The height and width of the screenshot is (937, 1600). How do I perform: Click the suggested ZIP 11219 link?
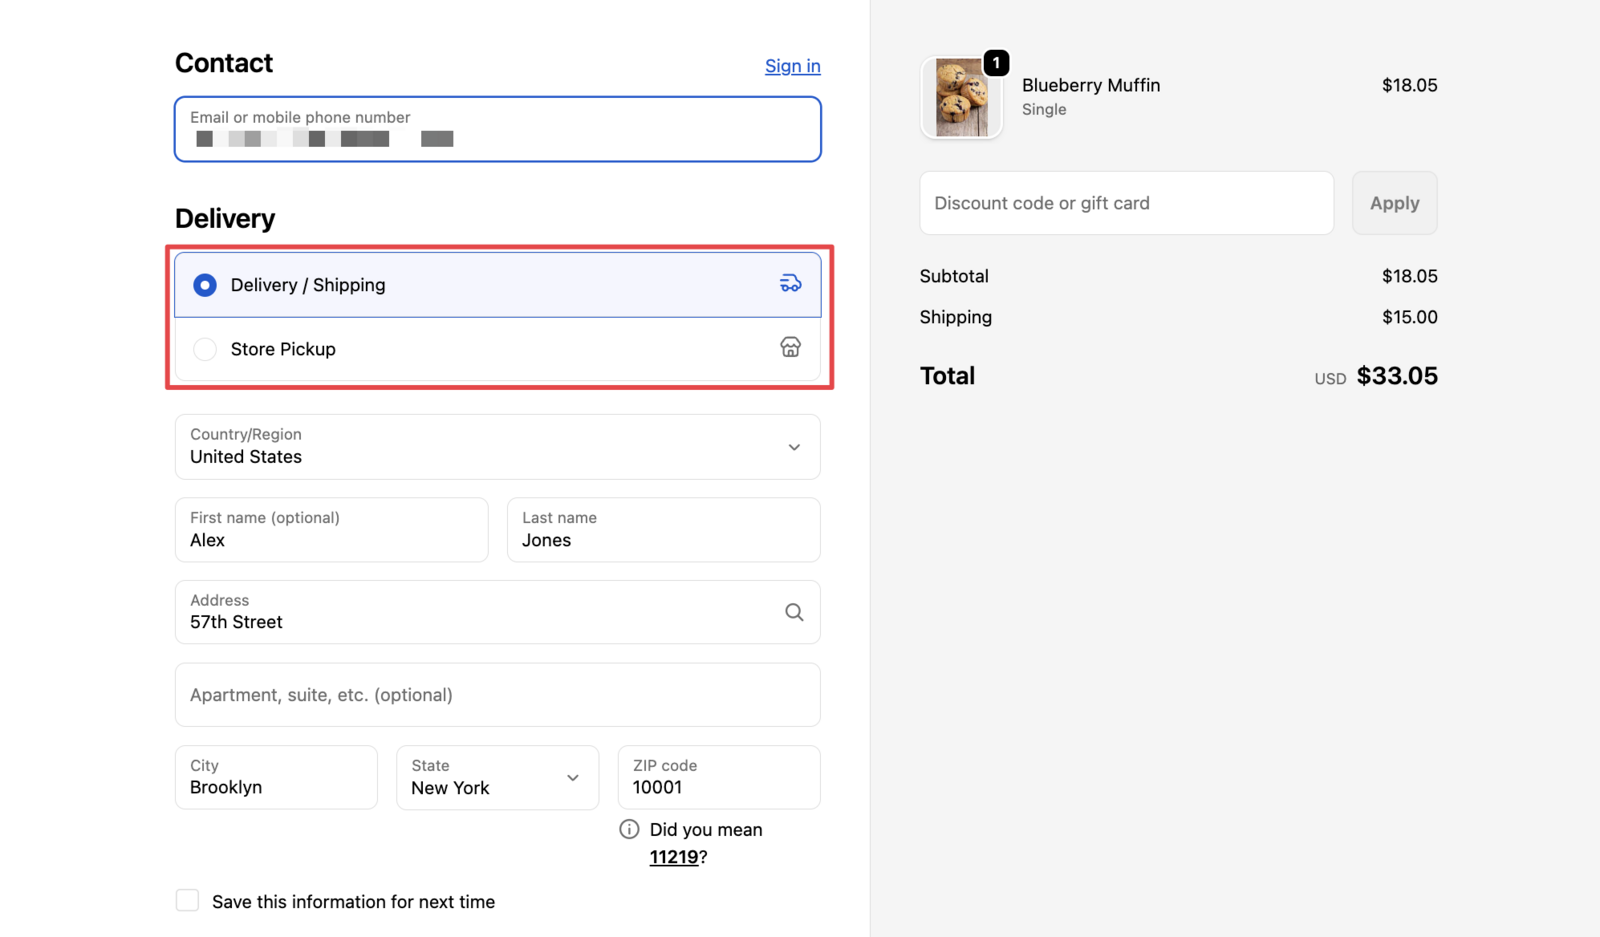coord(674,857)
